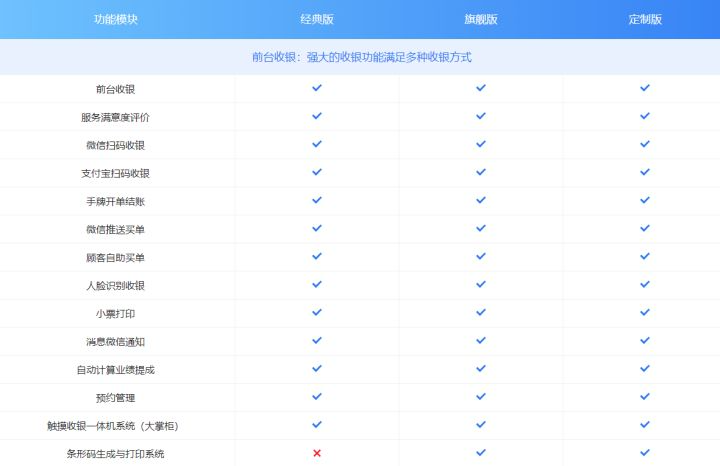
Task: Click the 定制版 checkmark for 微信扫码收银
Action: 645,144
